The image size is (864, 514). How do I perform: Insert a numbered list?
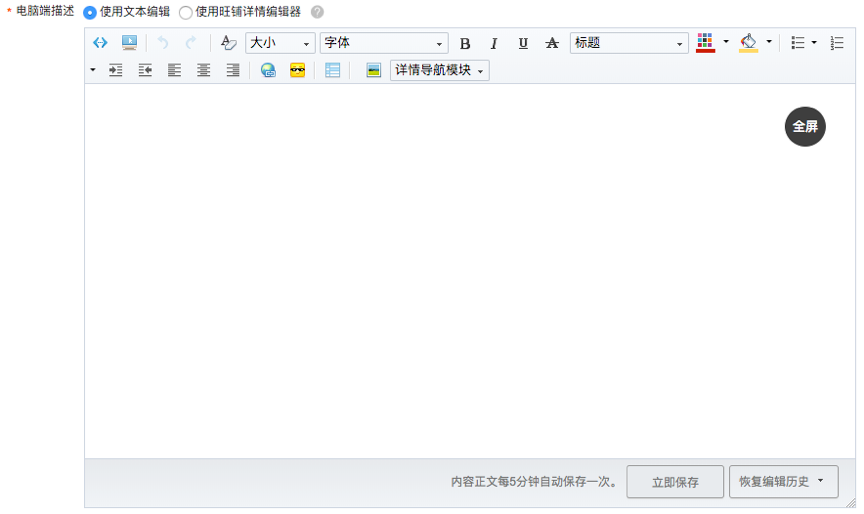(836, 42)
